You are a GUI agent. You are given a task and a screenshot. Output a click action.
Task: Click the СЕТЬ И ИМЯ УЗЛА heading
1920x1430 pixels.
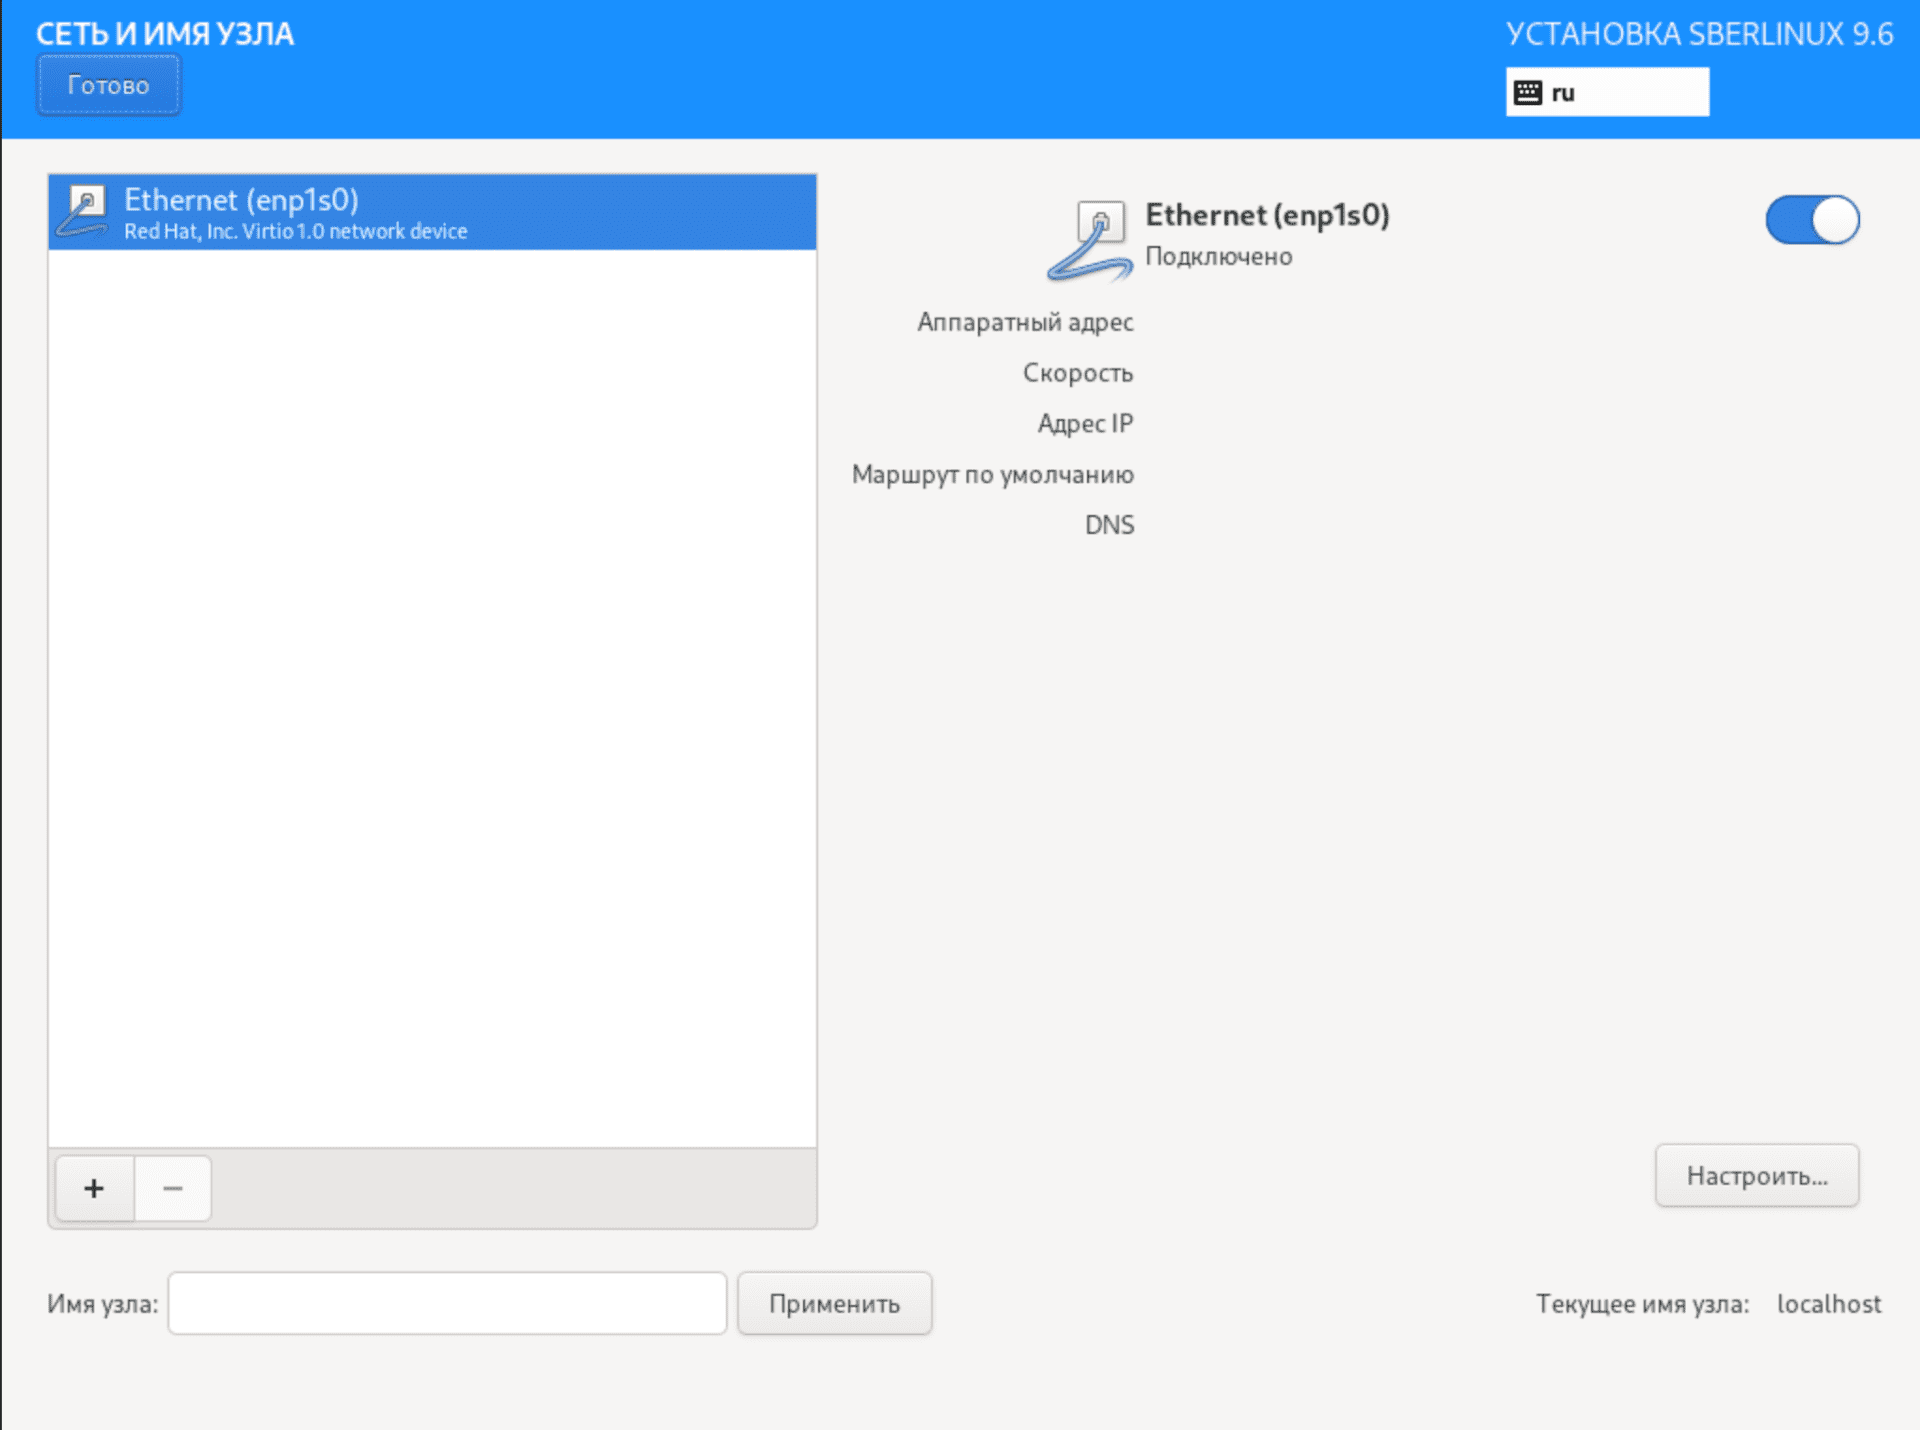tap(165, 34)
